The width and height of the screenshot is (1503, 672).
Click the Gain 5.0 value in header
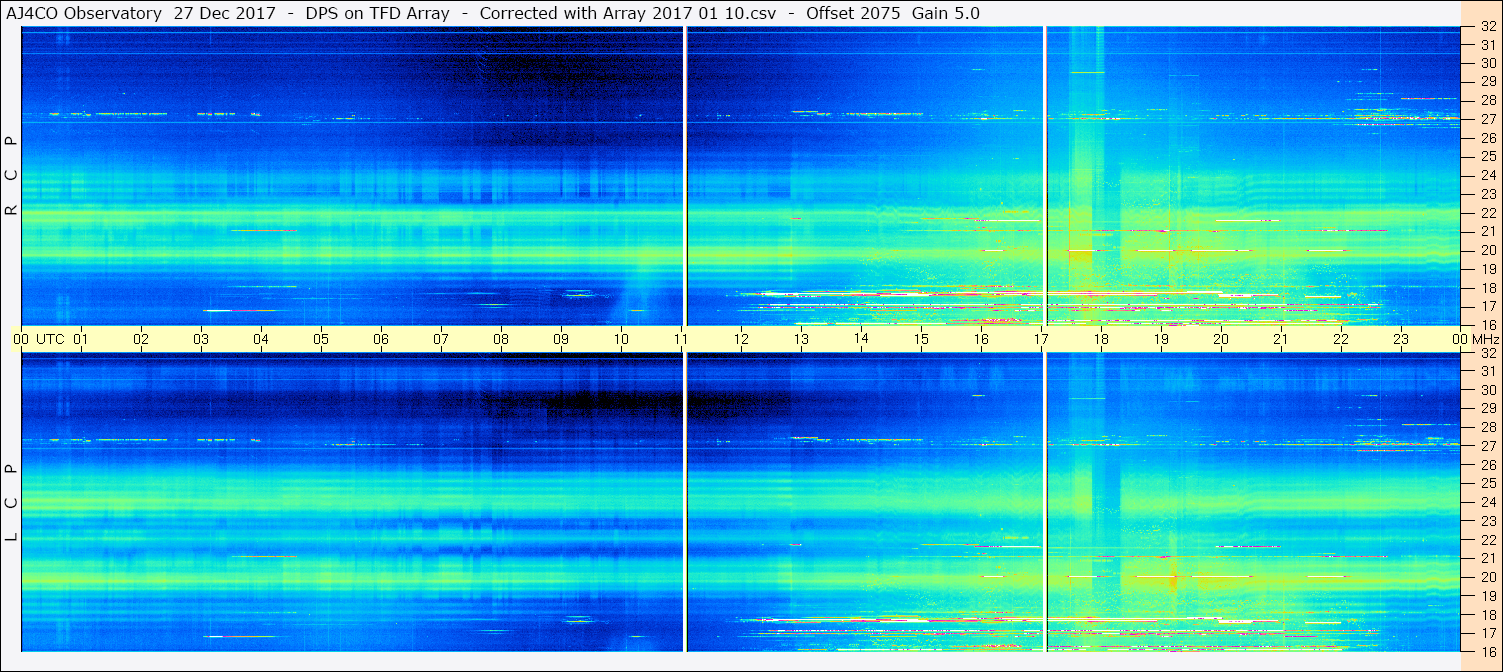click(945, 13)
